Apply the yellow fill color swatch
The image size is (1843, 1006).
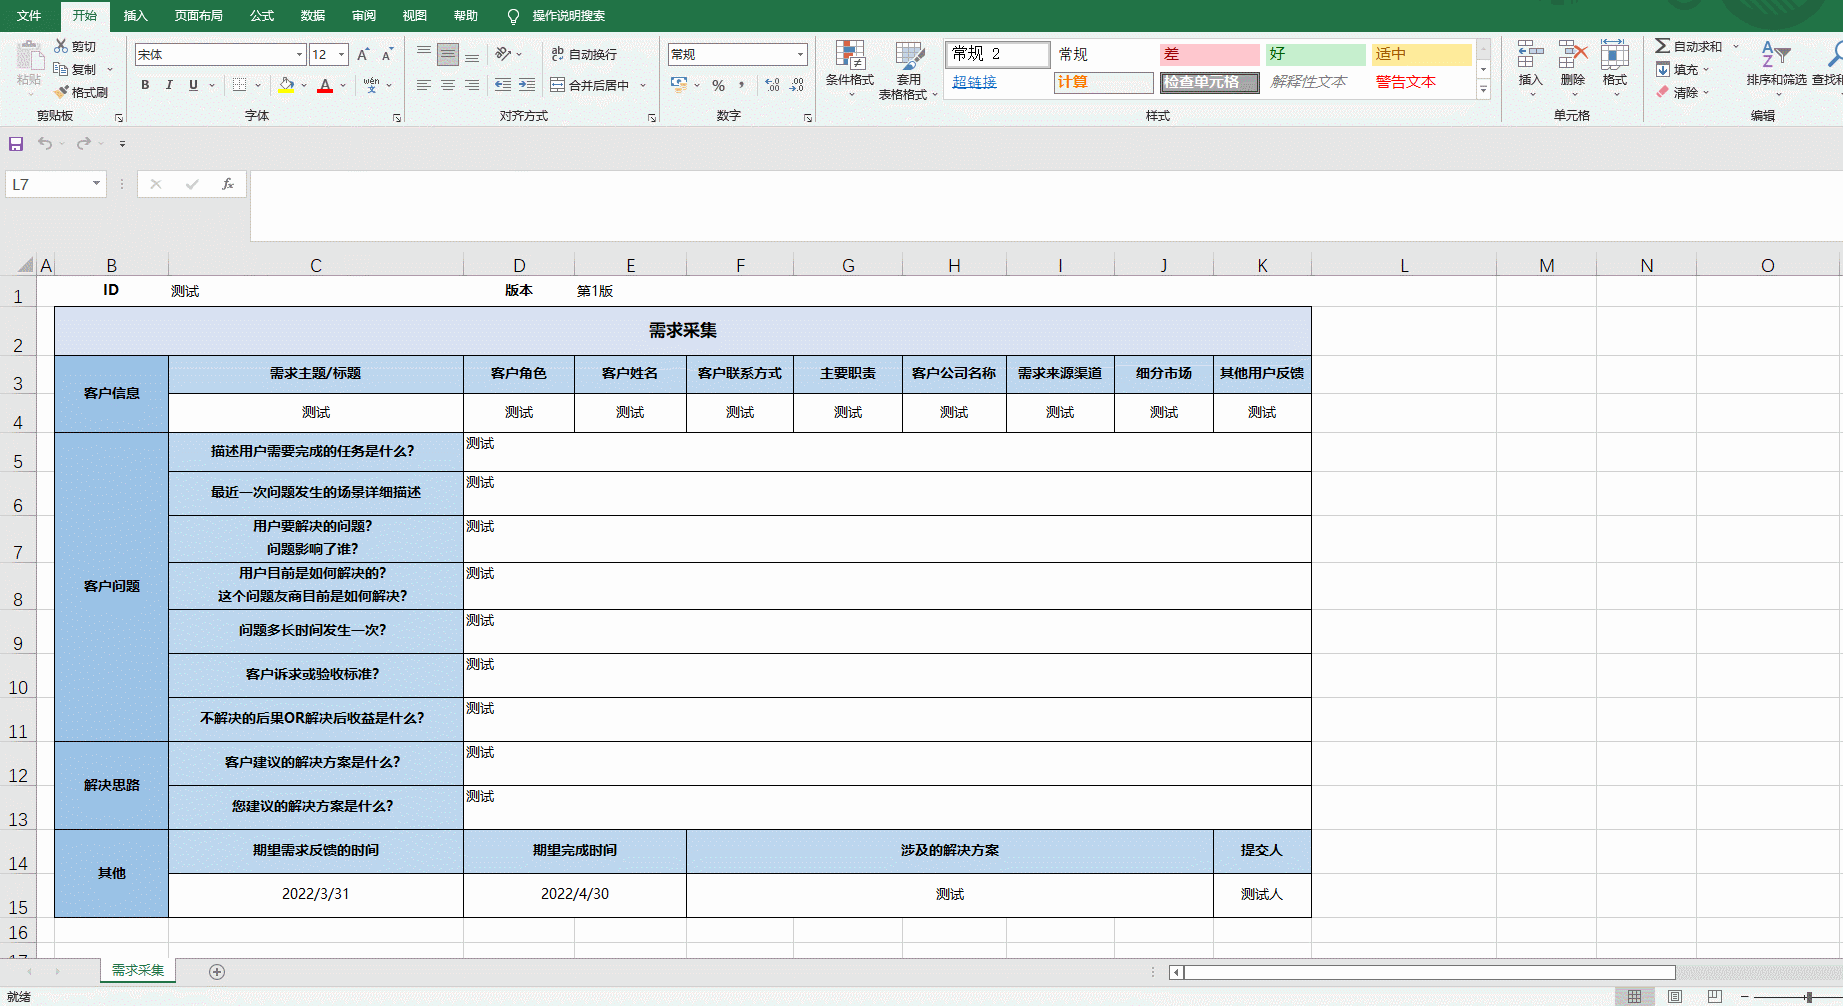point(286,85)
